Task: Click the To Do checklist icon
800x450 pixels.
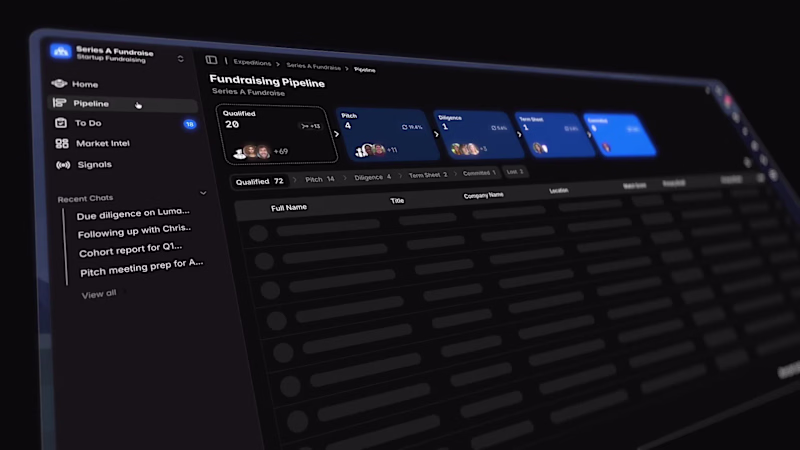Action: (61, 122)
